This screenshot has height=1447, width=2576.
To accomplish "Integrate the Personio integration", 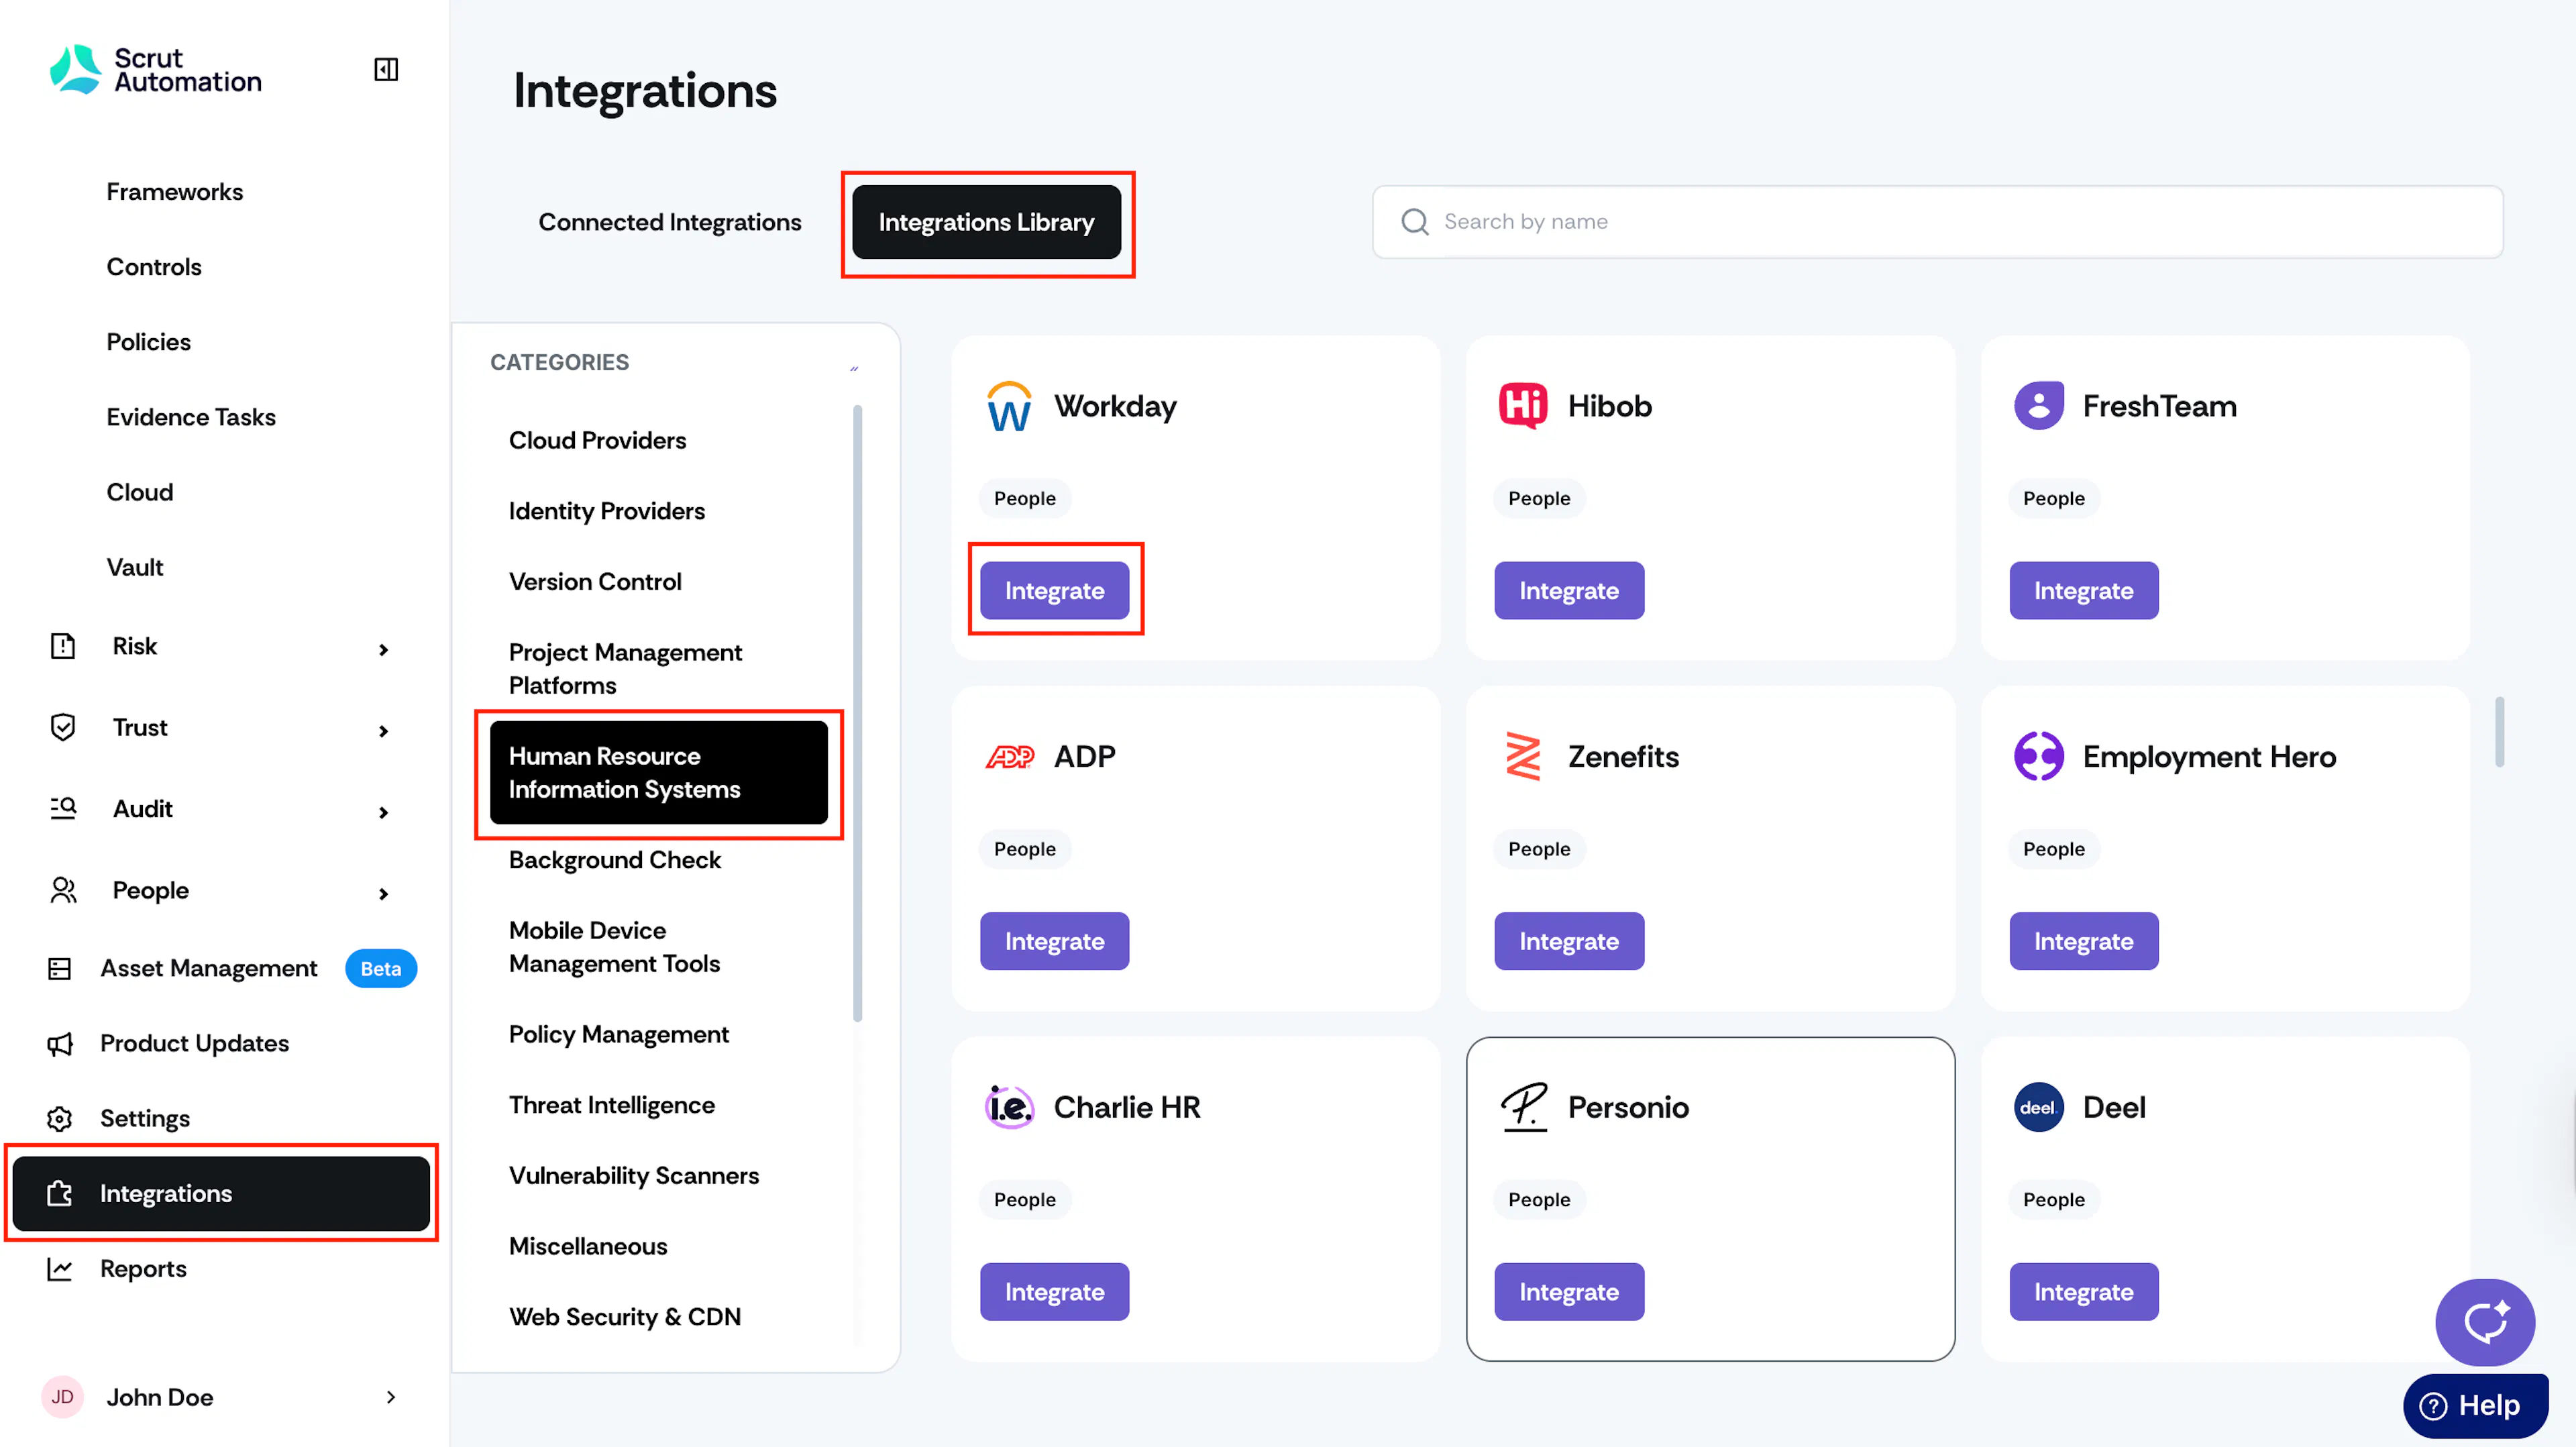I will tap(1568, 1291).
